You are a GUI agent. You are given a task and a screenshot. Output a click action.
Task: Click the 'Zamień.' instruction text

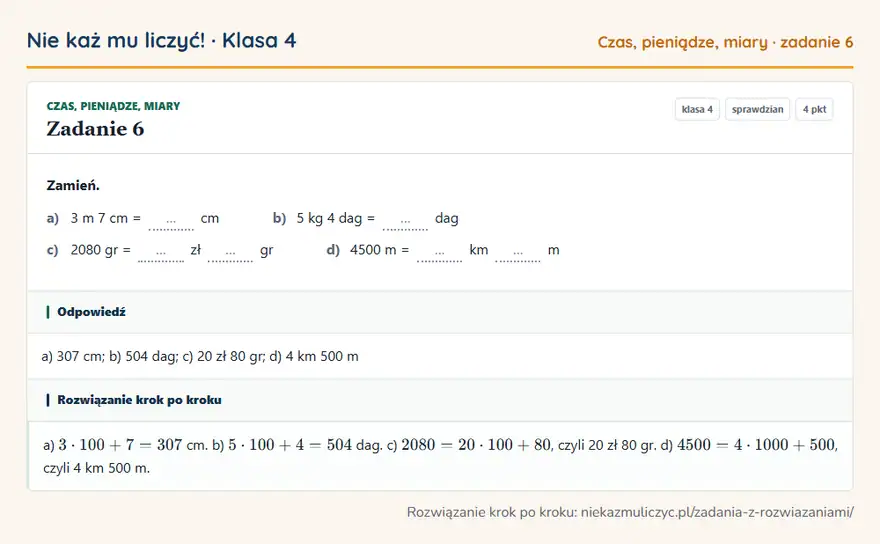(73, 185)
